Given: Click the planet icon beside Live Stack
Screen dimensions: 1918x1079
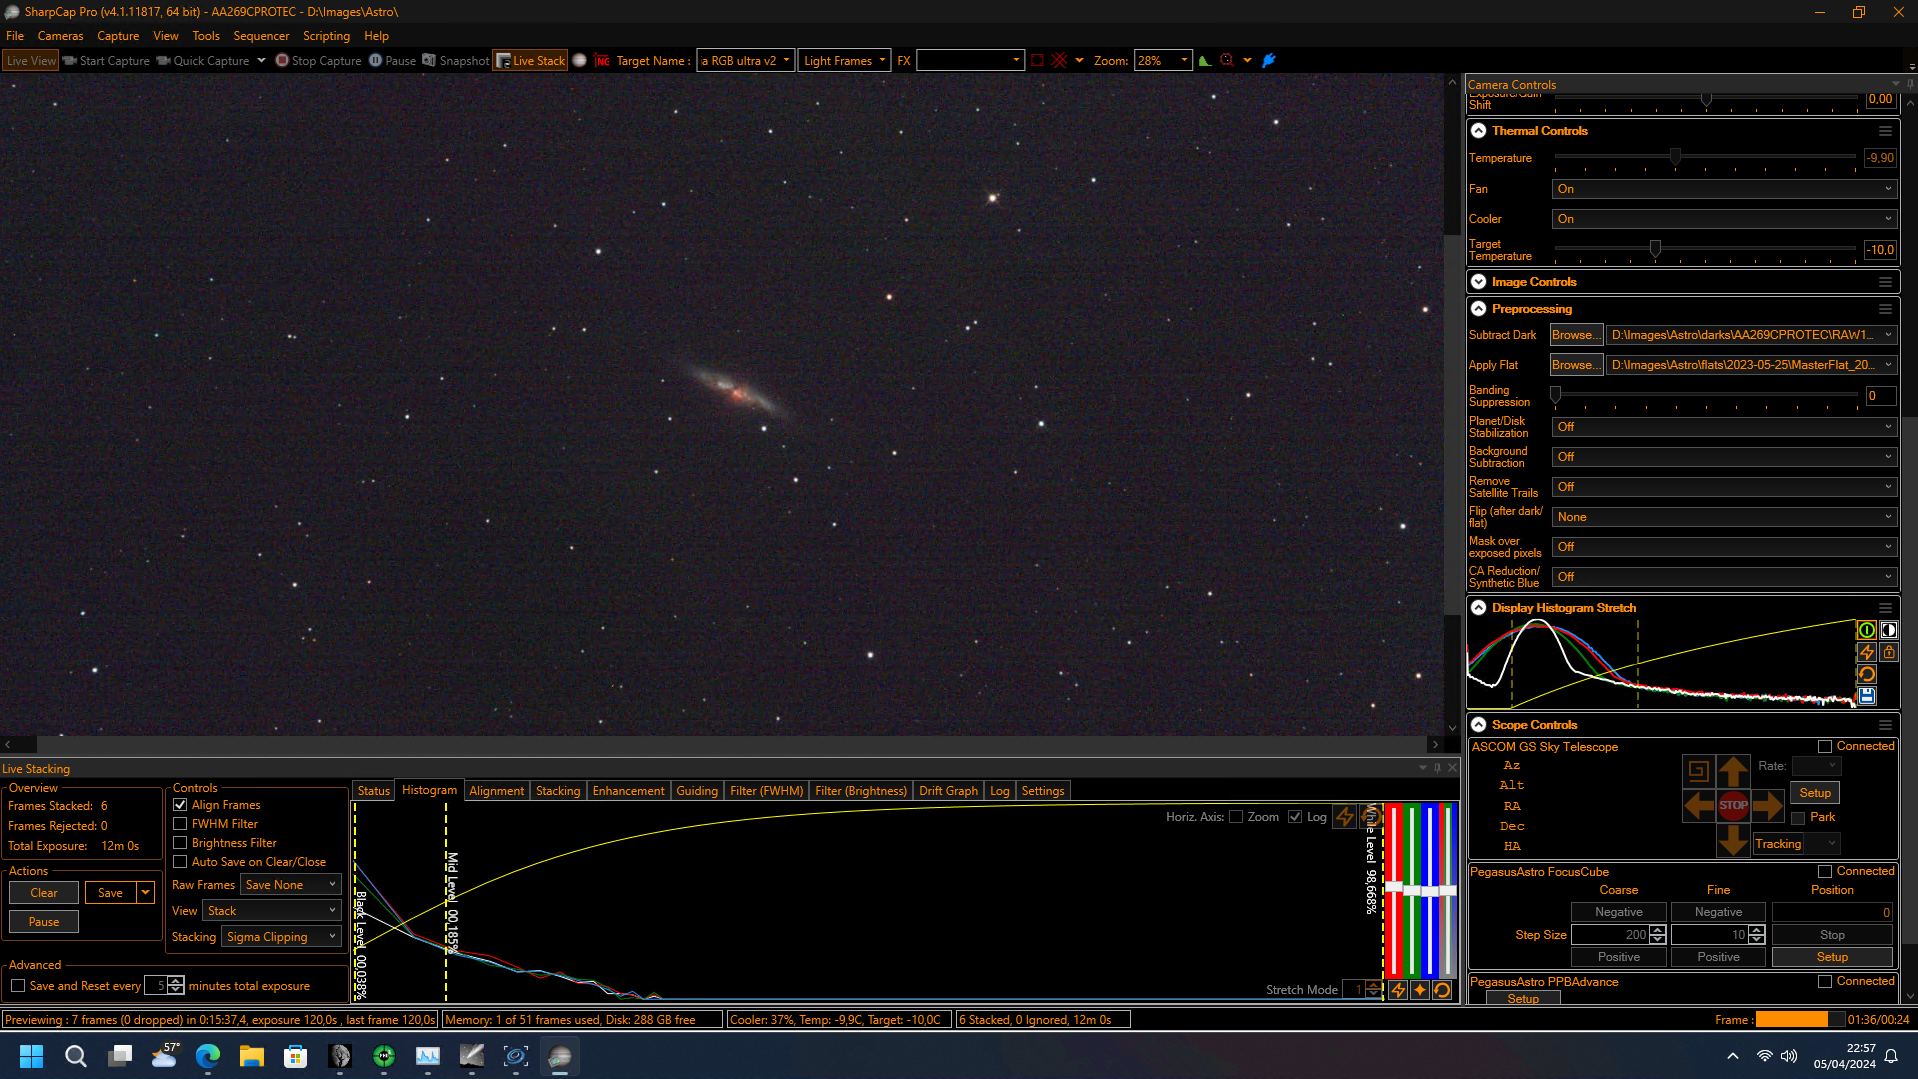Looking at the screenshot, I should 579,61.
